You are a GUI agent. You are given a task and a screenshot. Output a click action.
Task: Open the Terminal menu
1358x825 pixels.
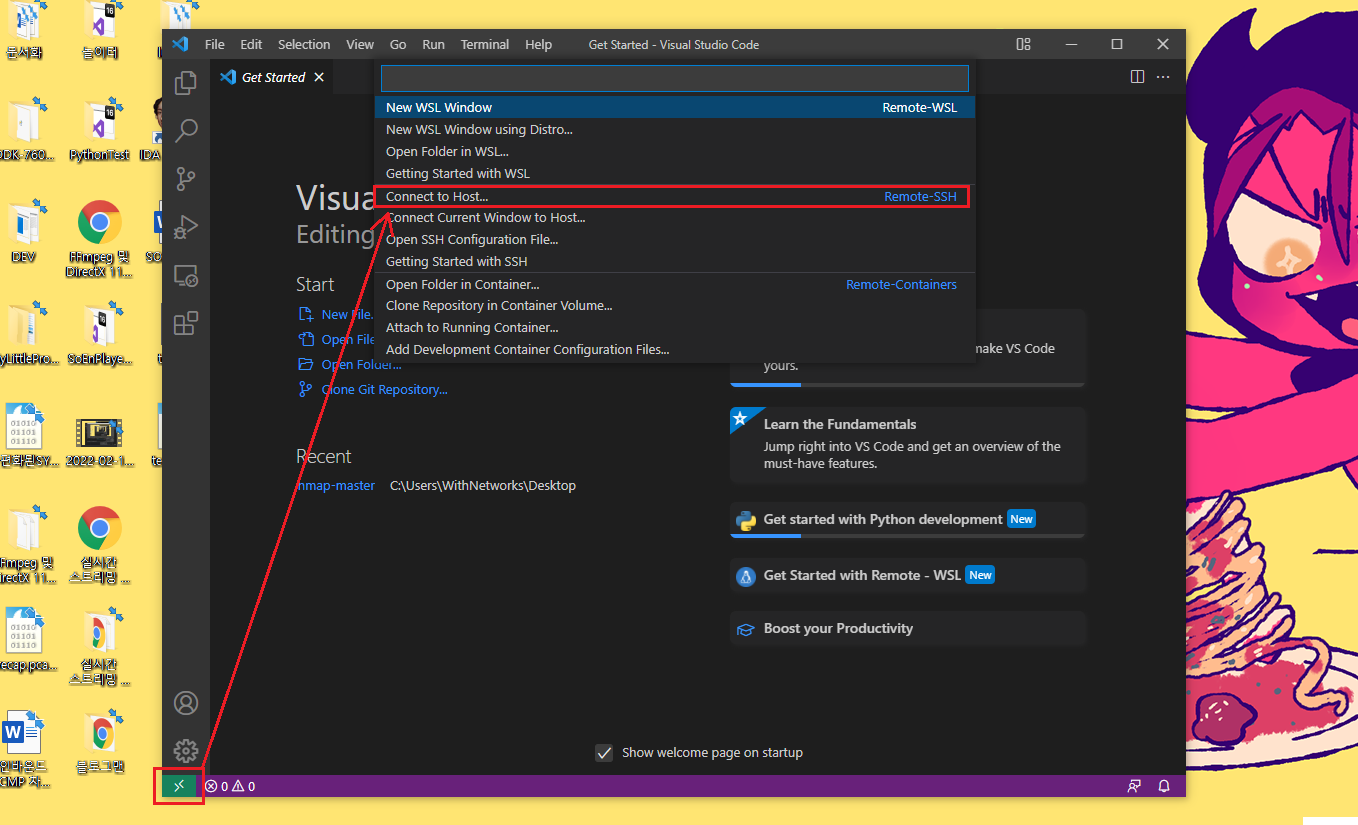pyautogui.click(x=485, y=44)
